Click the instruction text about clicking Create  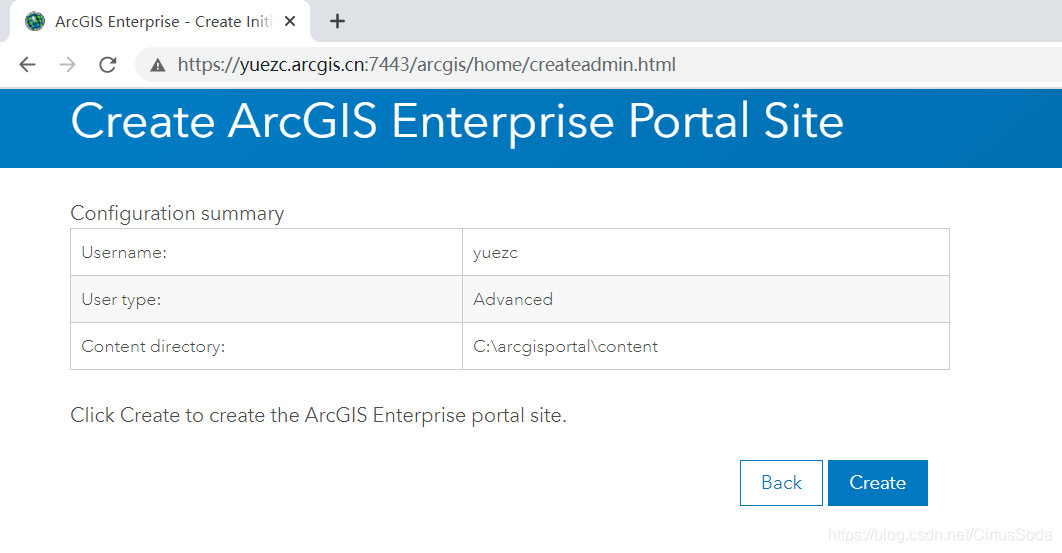point(318,415)
